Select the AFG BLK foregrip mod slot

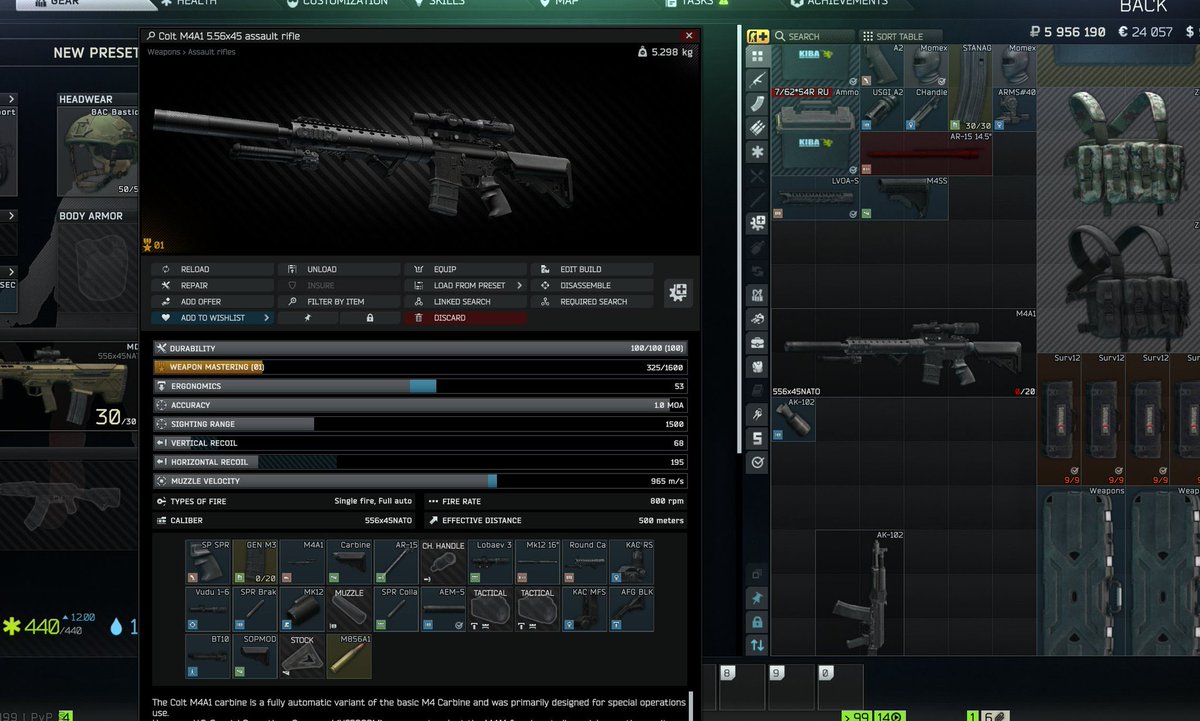(631, 609)
